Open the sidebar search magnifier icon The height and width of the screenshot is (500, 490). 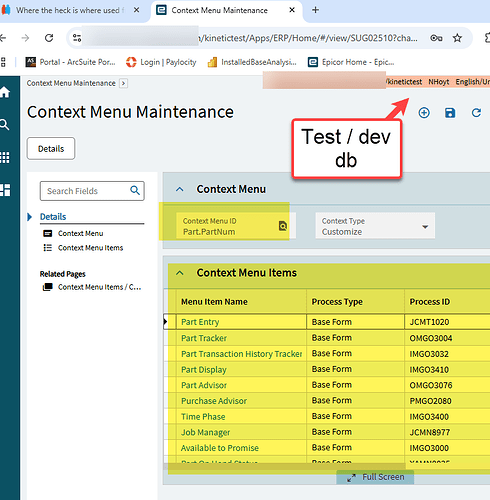tap(4, 125)
